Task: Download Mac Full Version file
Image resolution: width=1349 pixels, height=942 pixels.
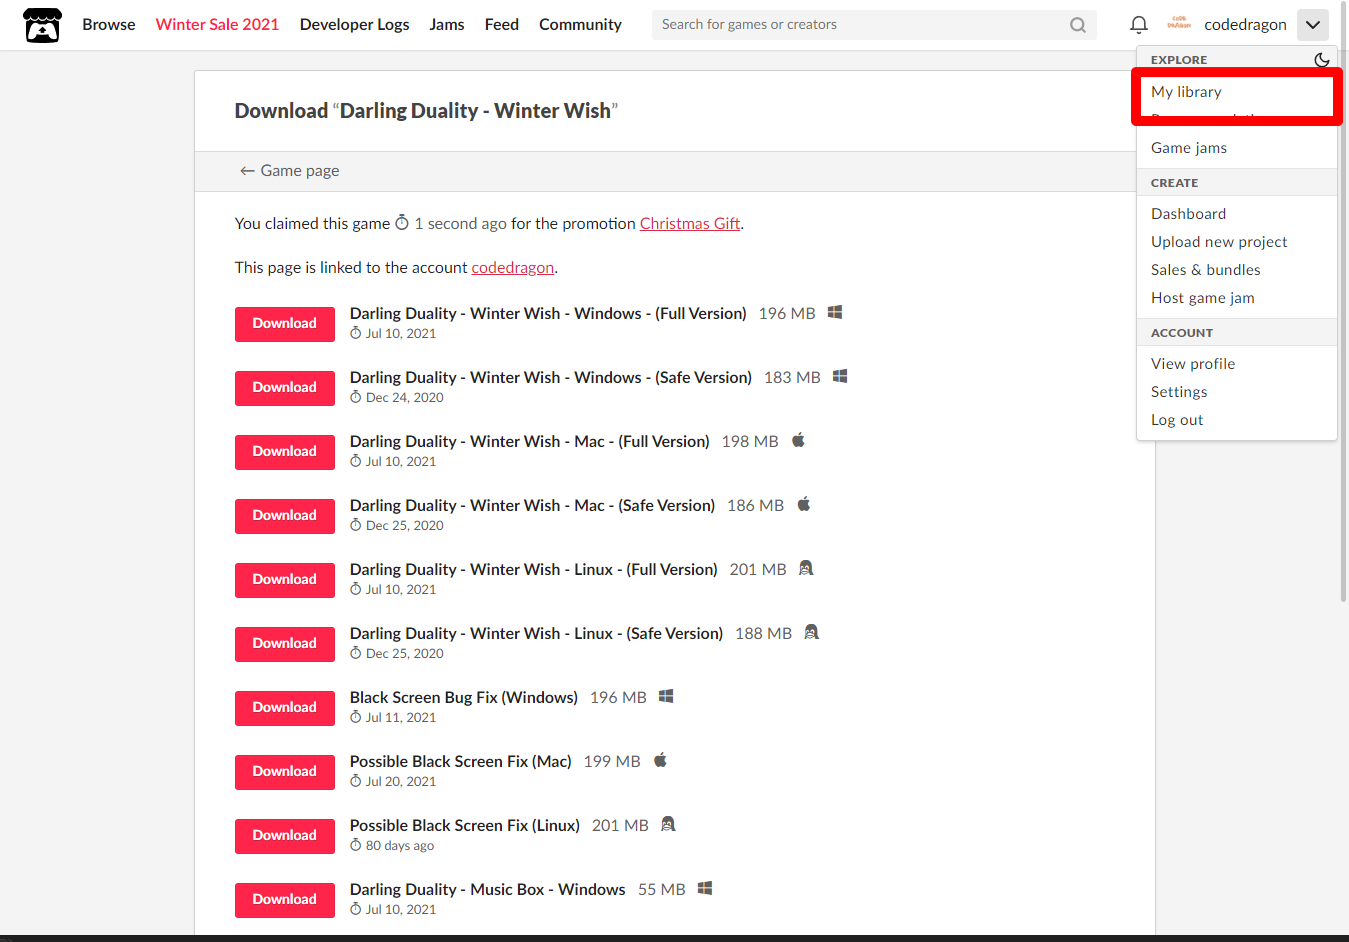Action: pos(285,452)
